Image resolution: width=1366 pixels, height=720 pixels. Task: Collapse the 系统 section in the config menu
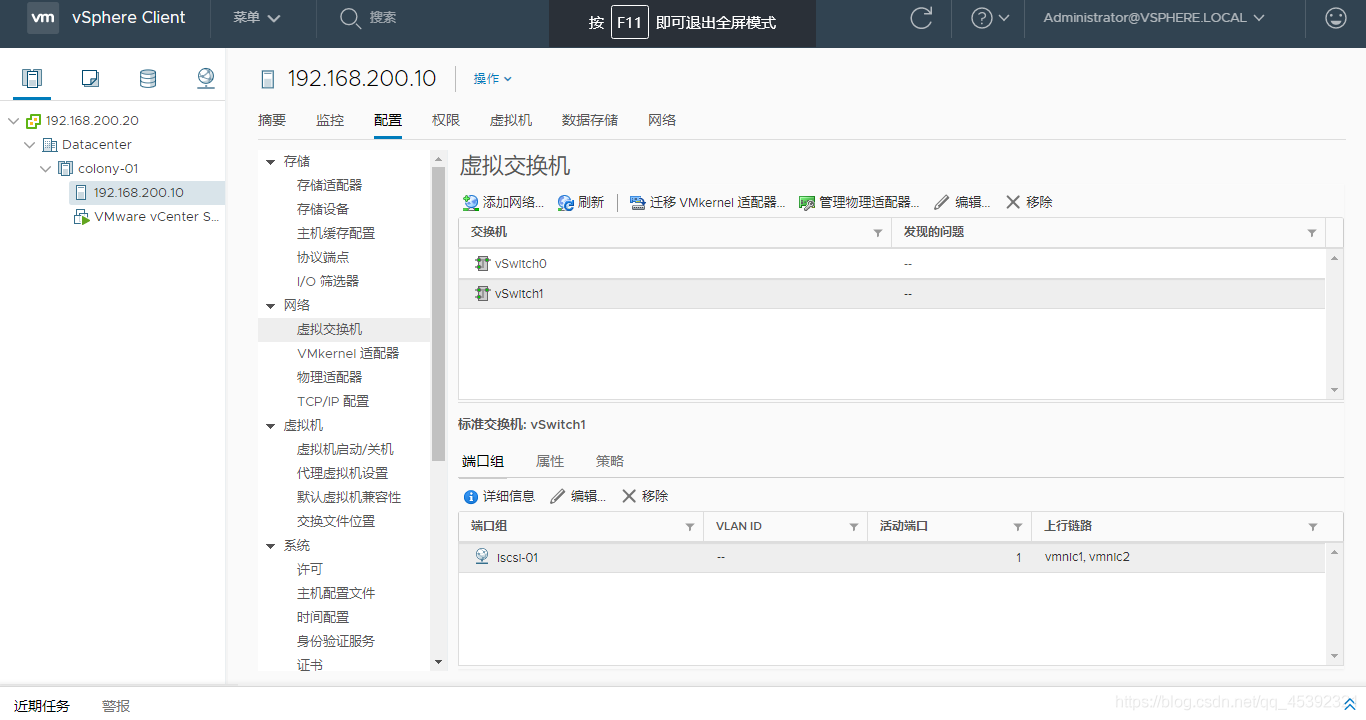pos(270,546)
